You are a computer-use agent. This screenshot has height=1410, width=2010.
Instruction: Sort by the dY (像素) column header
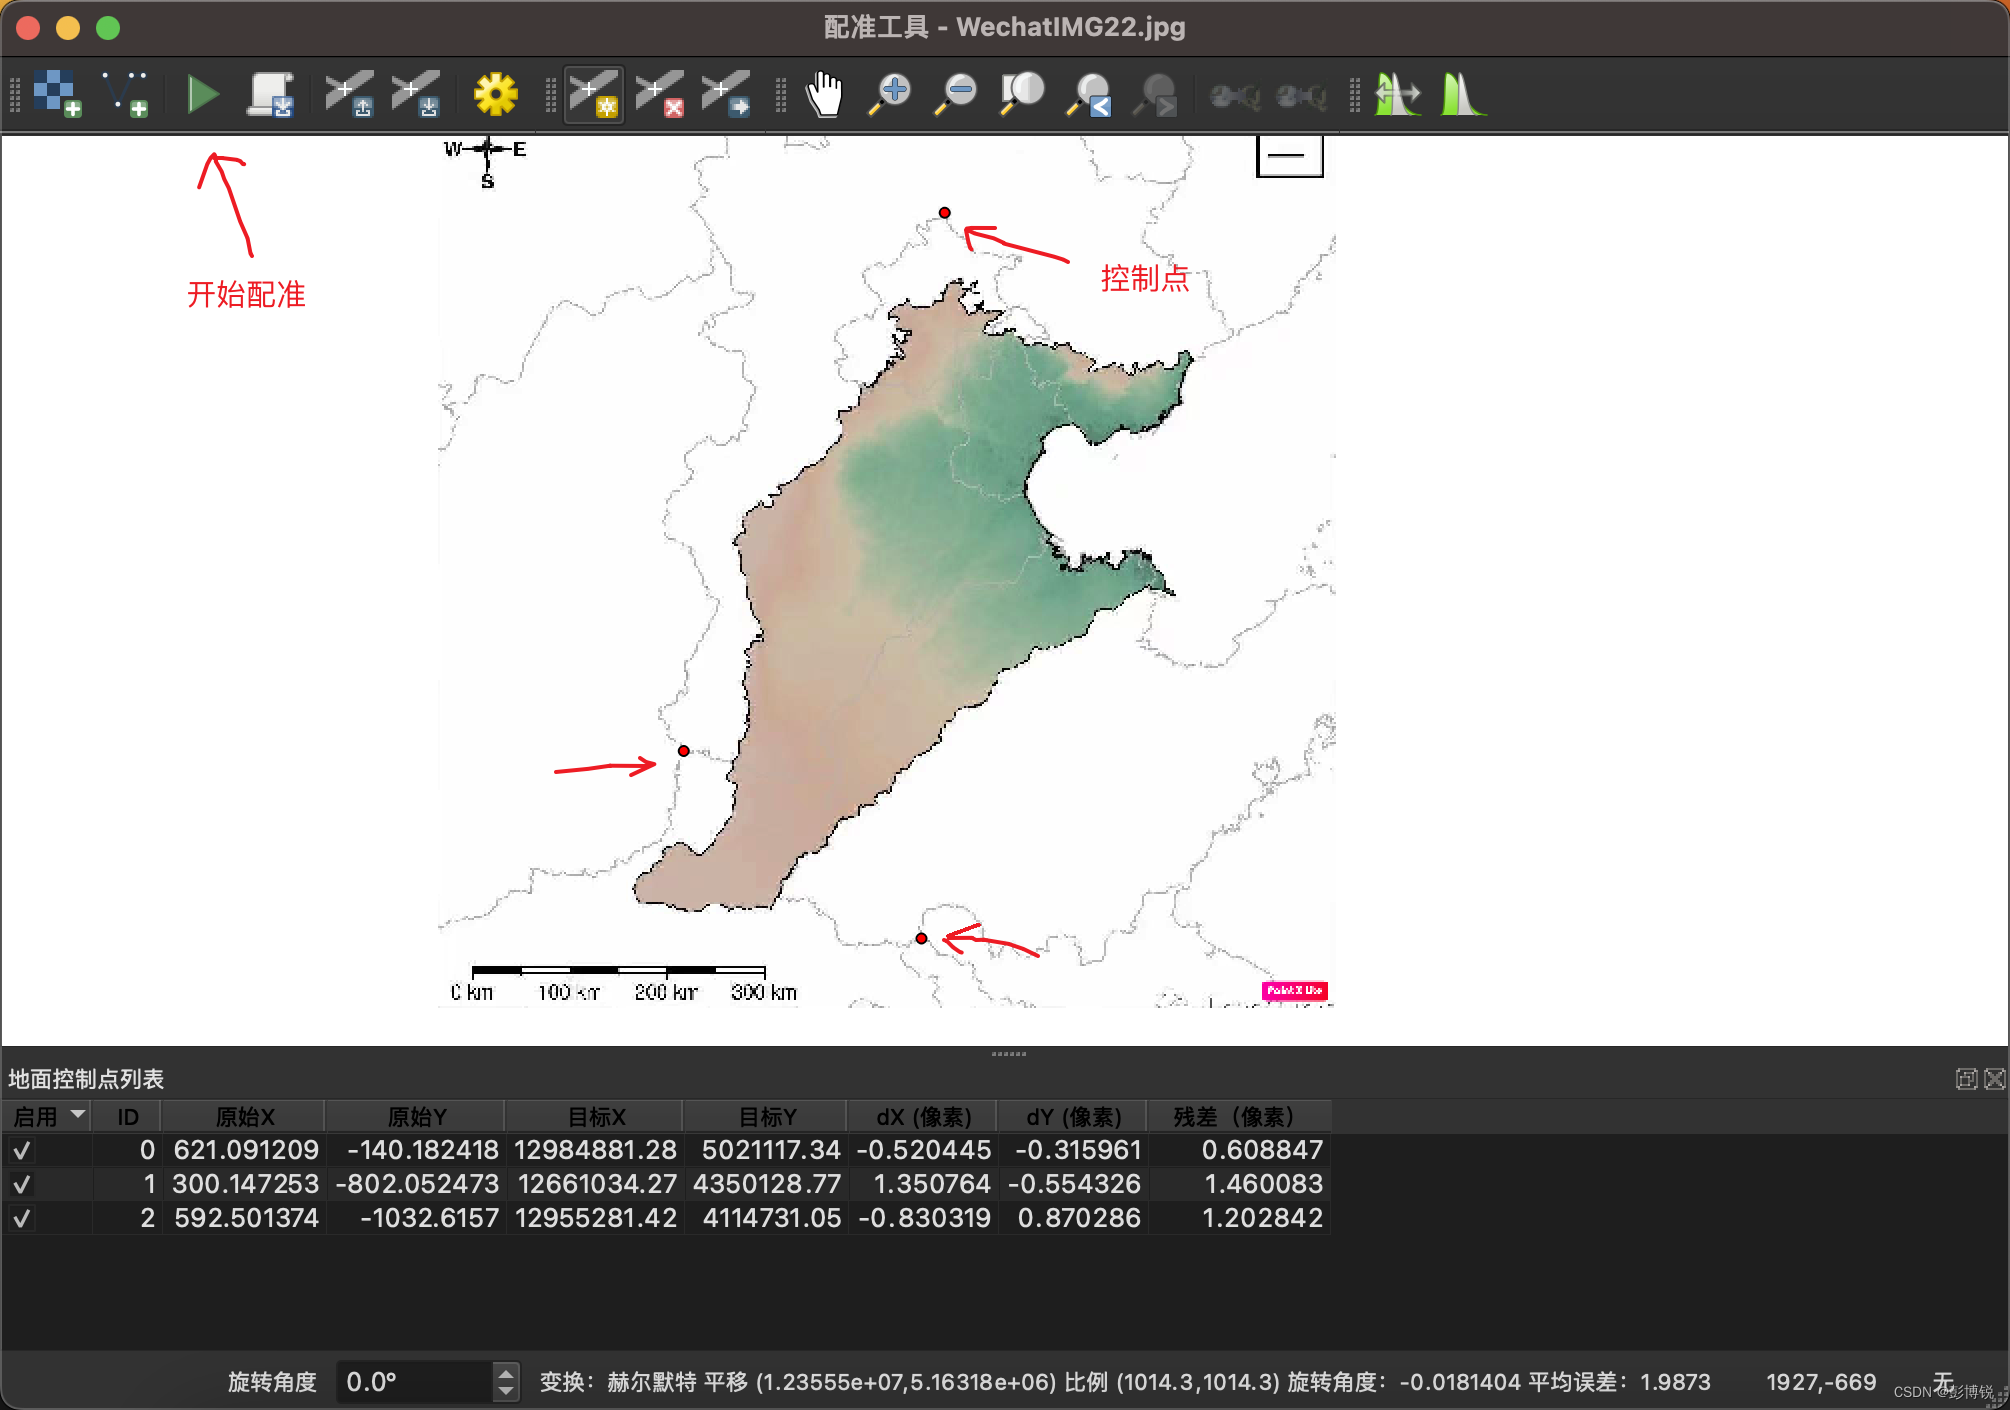pyautogui.click(x=1073, y=1116)
